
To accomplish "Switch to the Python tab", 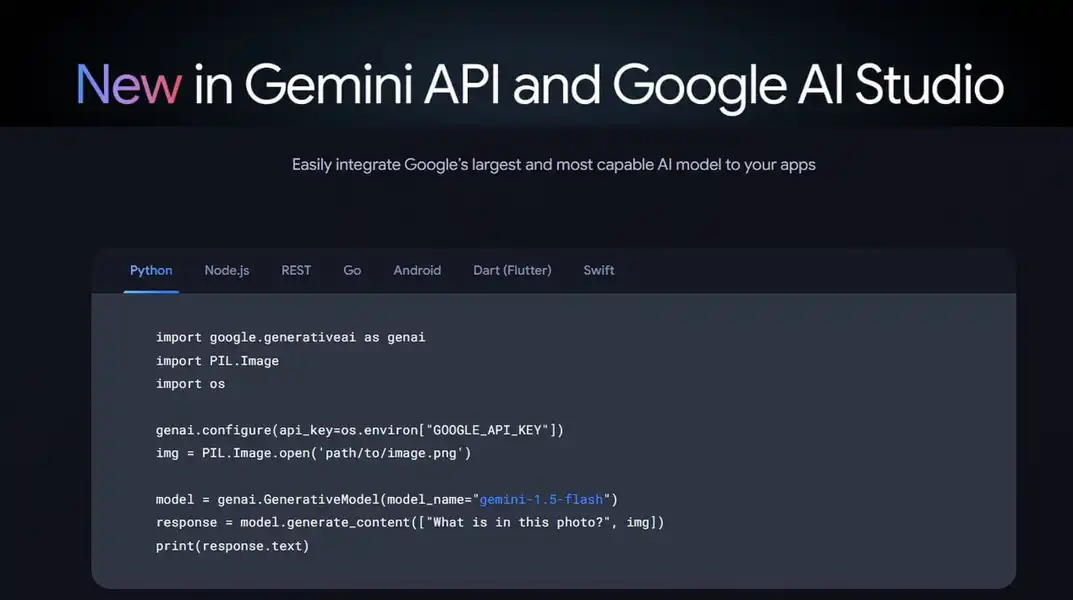I will tap(150, 270).
